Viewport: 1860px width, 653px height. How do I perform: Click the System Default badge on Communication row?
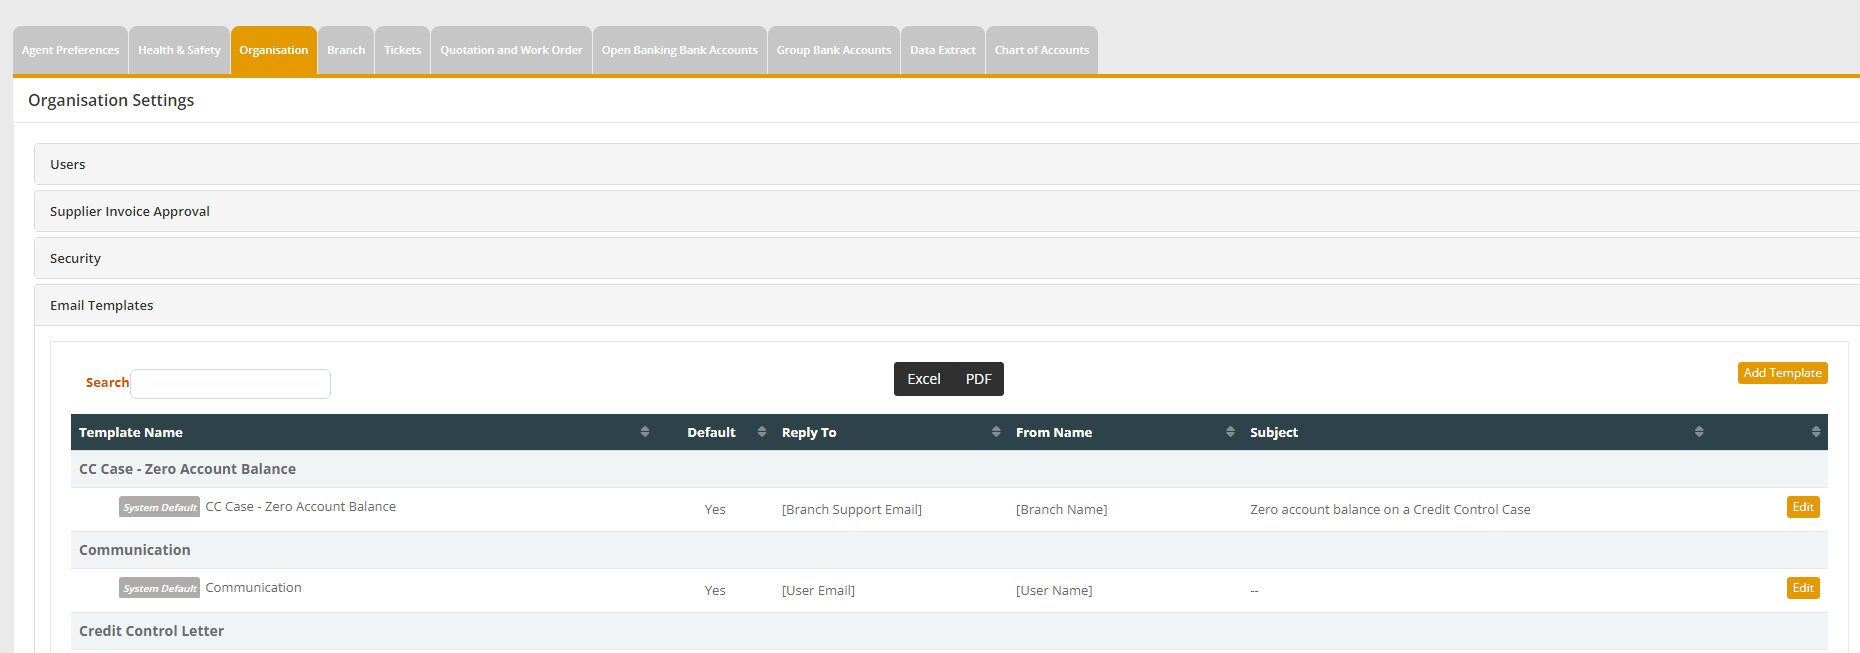[160, 588]
